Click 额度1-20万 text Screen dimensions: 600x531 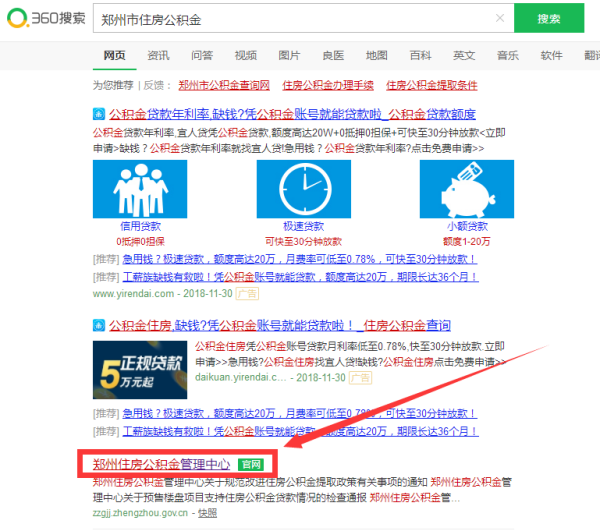[467, 241]
